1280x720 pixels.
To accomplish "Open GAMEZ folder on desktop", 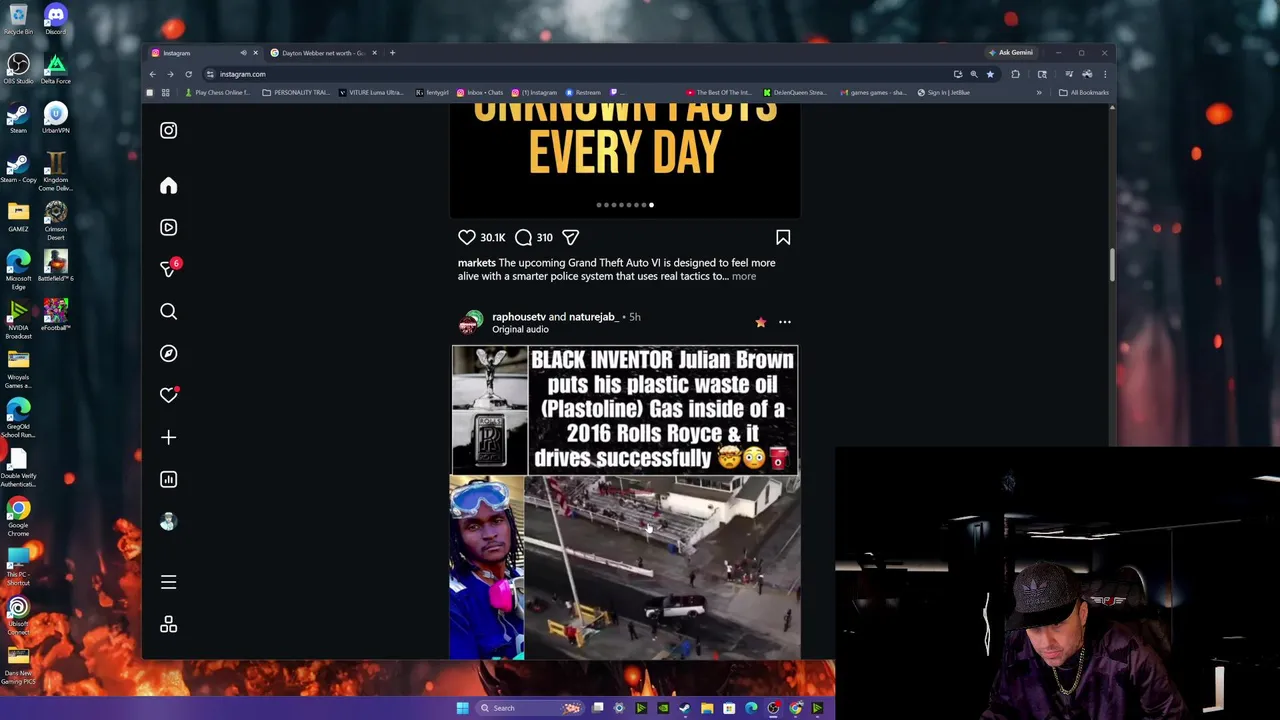I will [x=18, y=216].
